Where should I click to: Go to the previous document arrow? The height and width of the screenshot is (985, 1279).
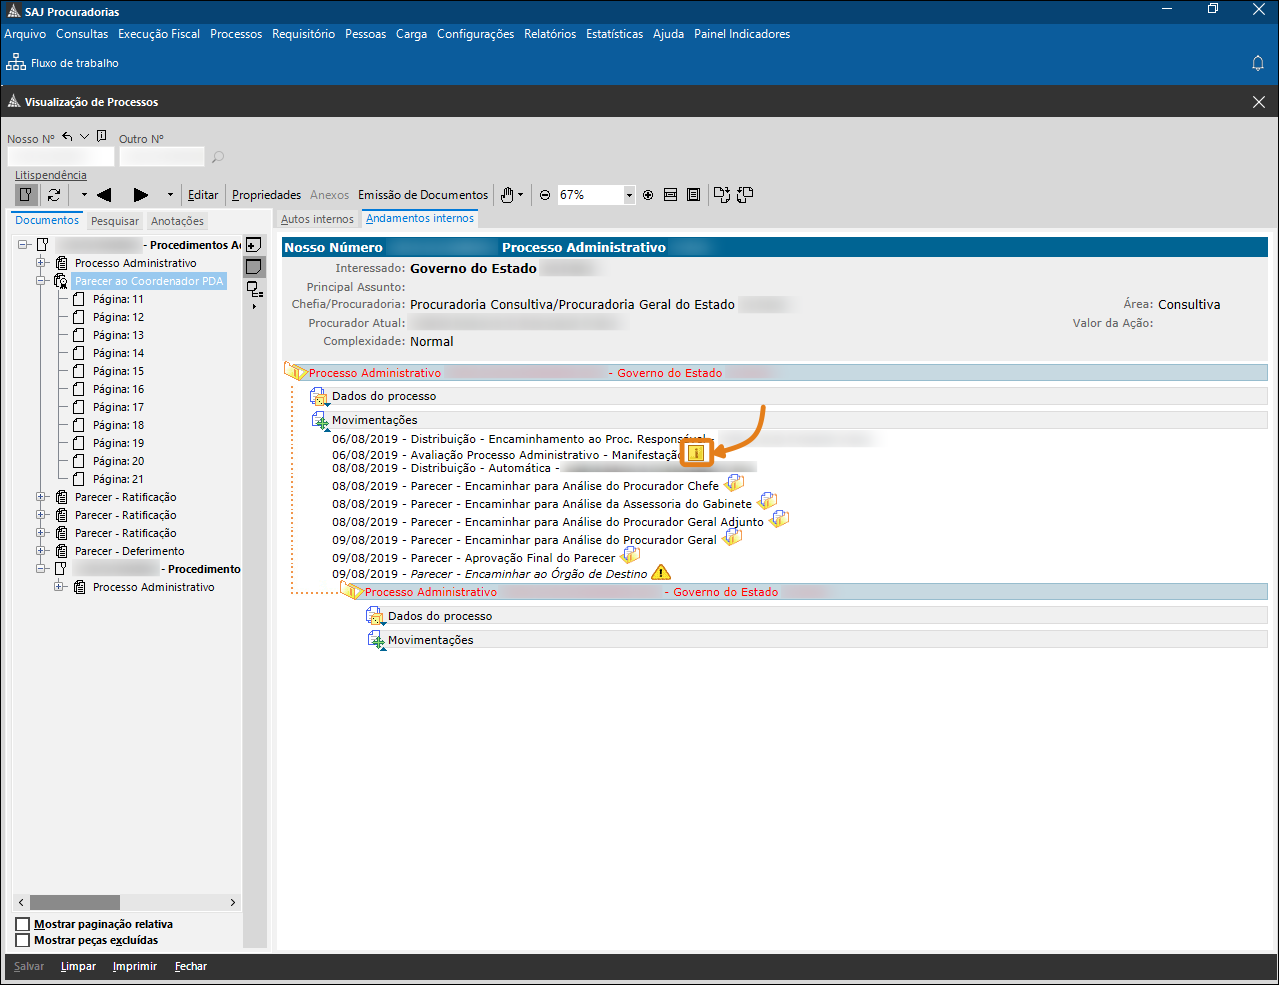[x=104, y=195]
